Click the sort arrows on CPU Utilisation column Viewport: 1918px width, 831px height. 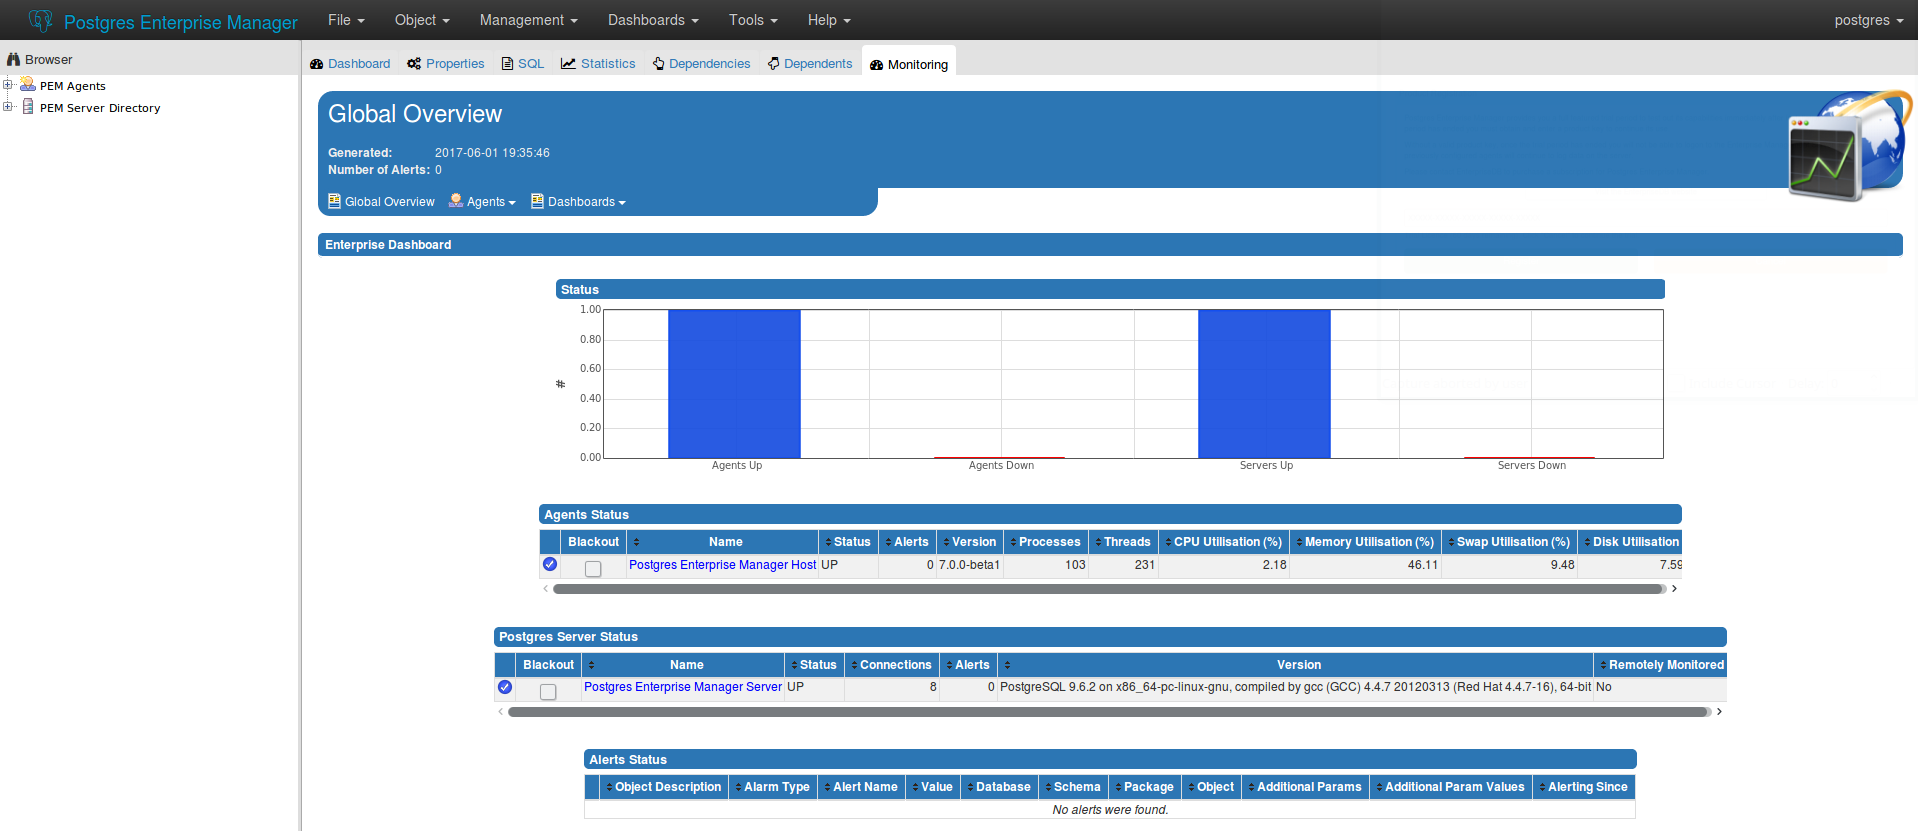coord(1168,542)
